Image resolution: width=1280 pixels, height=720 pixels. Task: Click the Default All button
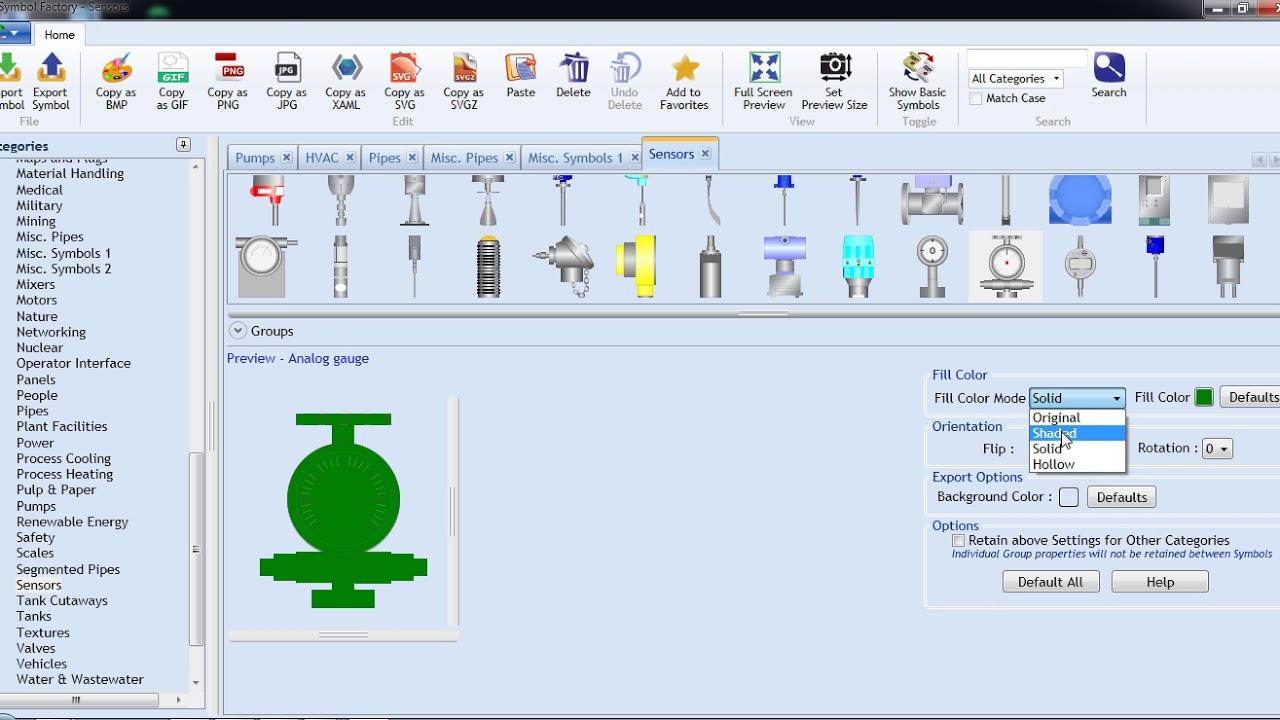[1050, 582]
